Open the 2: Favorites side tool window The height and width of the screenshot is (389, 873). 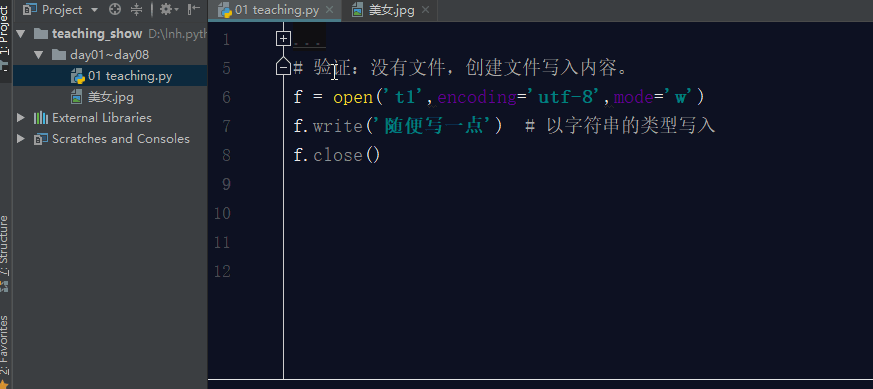(x=4, y=351)
